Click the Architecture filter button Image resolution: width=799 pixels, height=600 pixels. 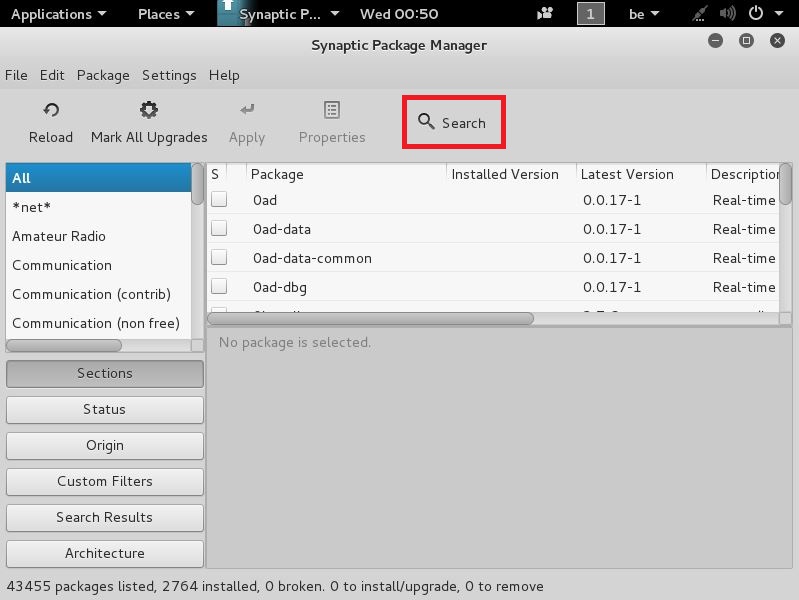click(105, 554)
